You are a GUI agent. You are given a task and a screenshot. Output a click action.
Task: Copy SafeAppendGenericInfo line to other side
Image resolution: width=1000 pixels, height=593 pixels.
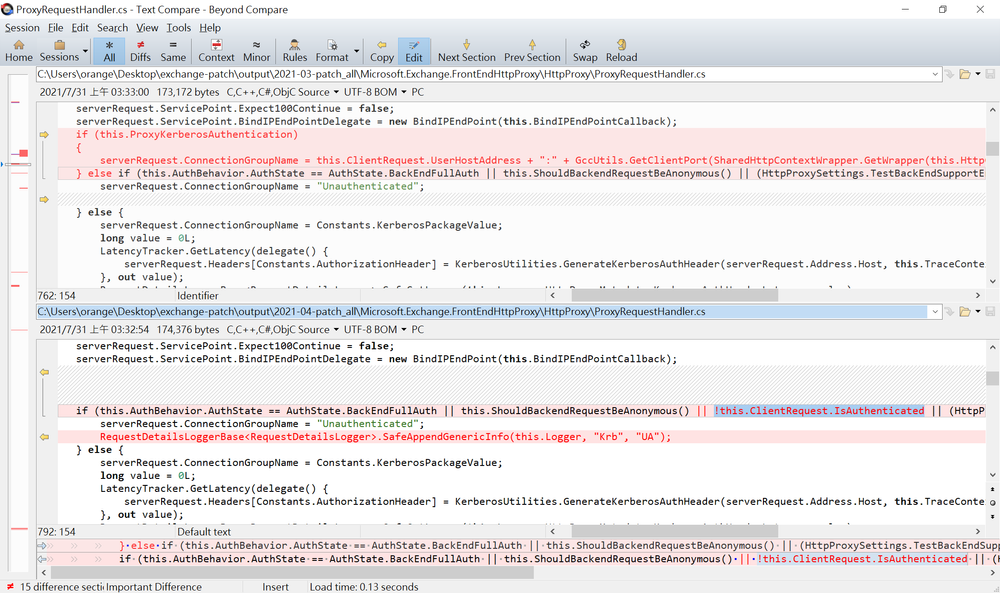(44, 437)
